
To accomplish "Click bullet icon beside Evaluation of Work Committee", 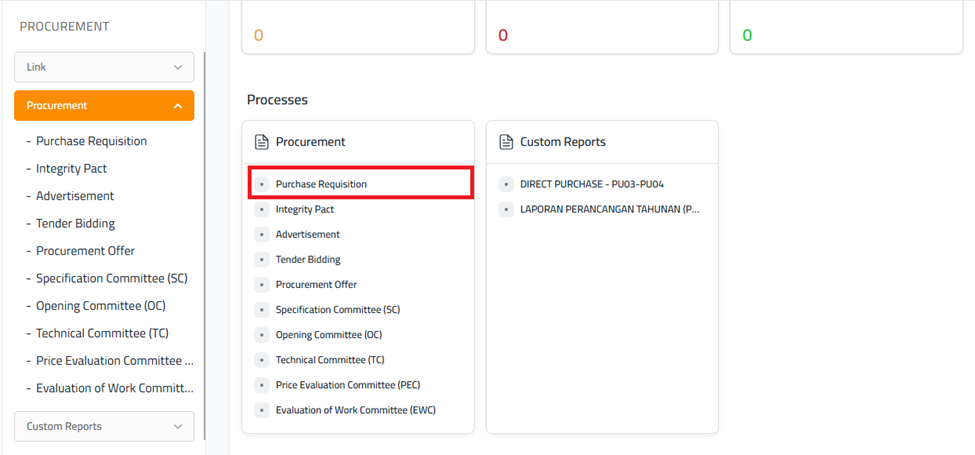I will click(x=262, y=410).
